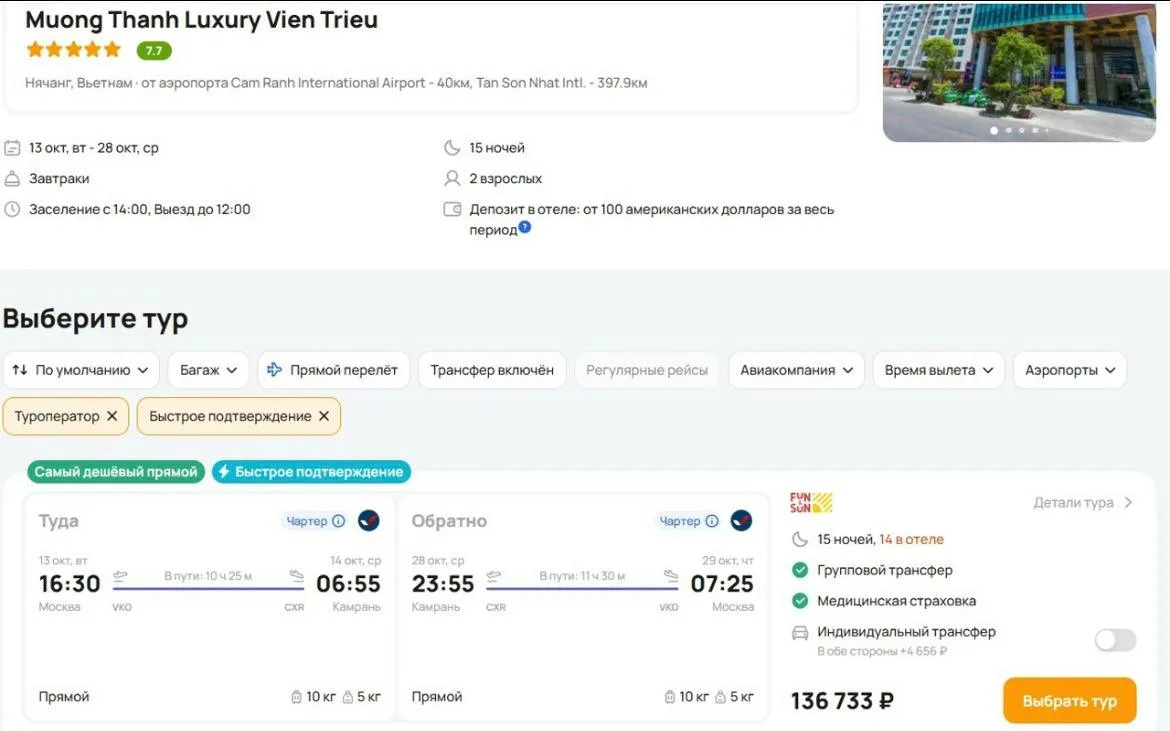Screen dimensions: 1170x731
Task: Open the Время вылета dropdown
Action: (x=939, y=370)
